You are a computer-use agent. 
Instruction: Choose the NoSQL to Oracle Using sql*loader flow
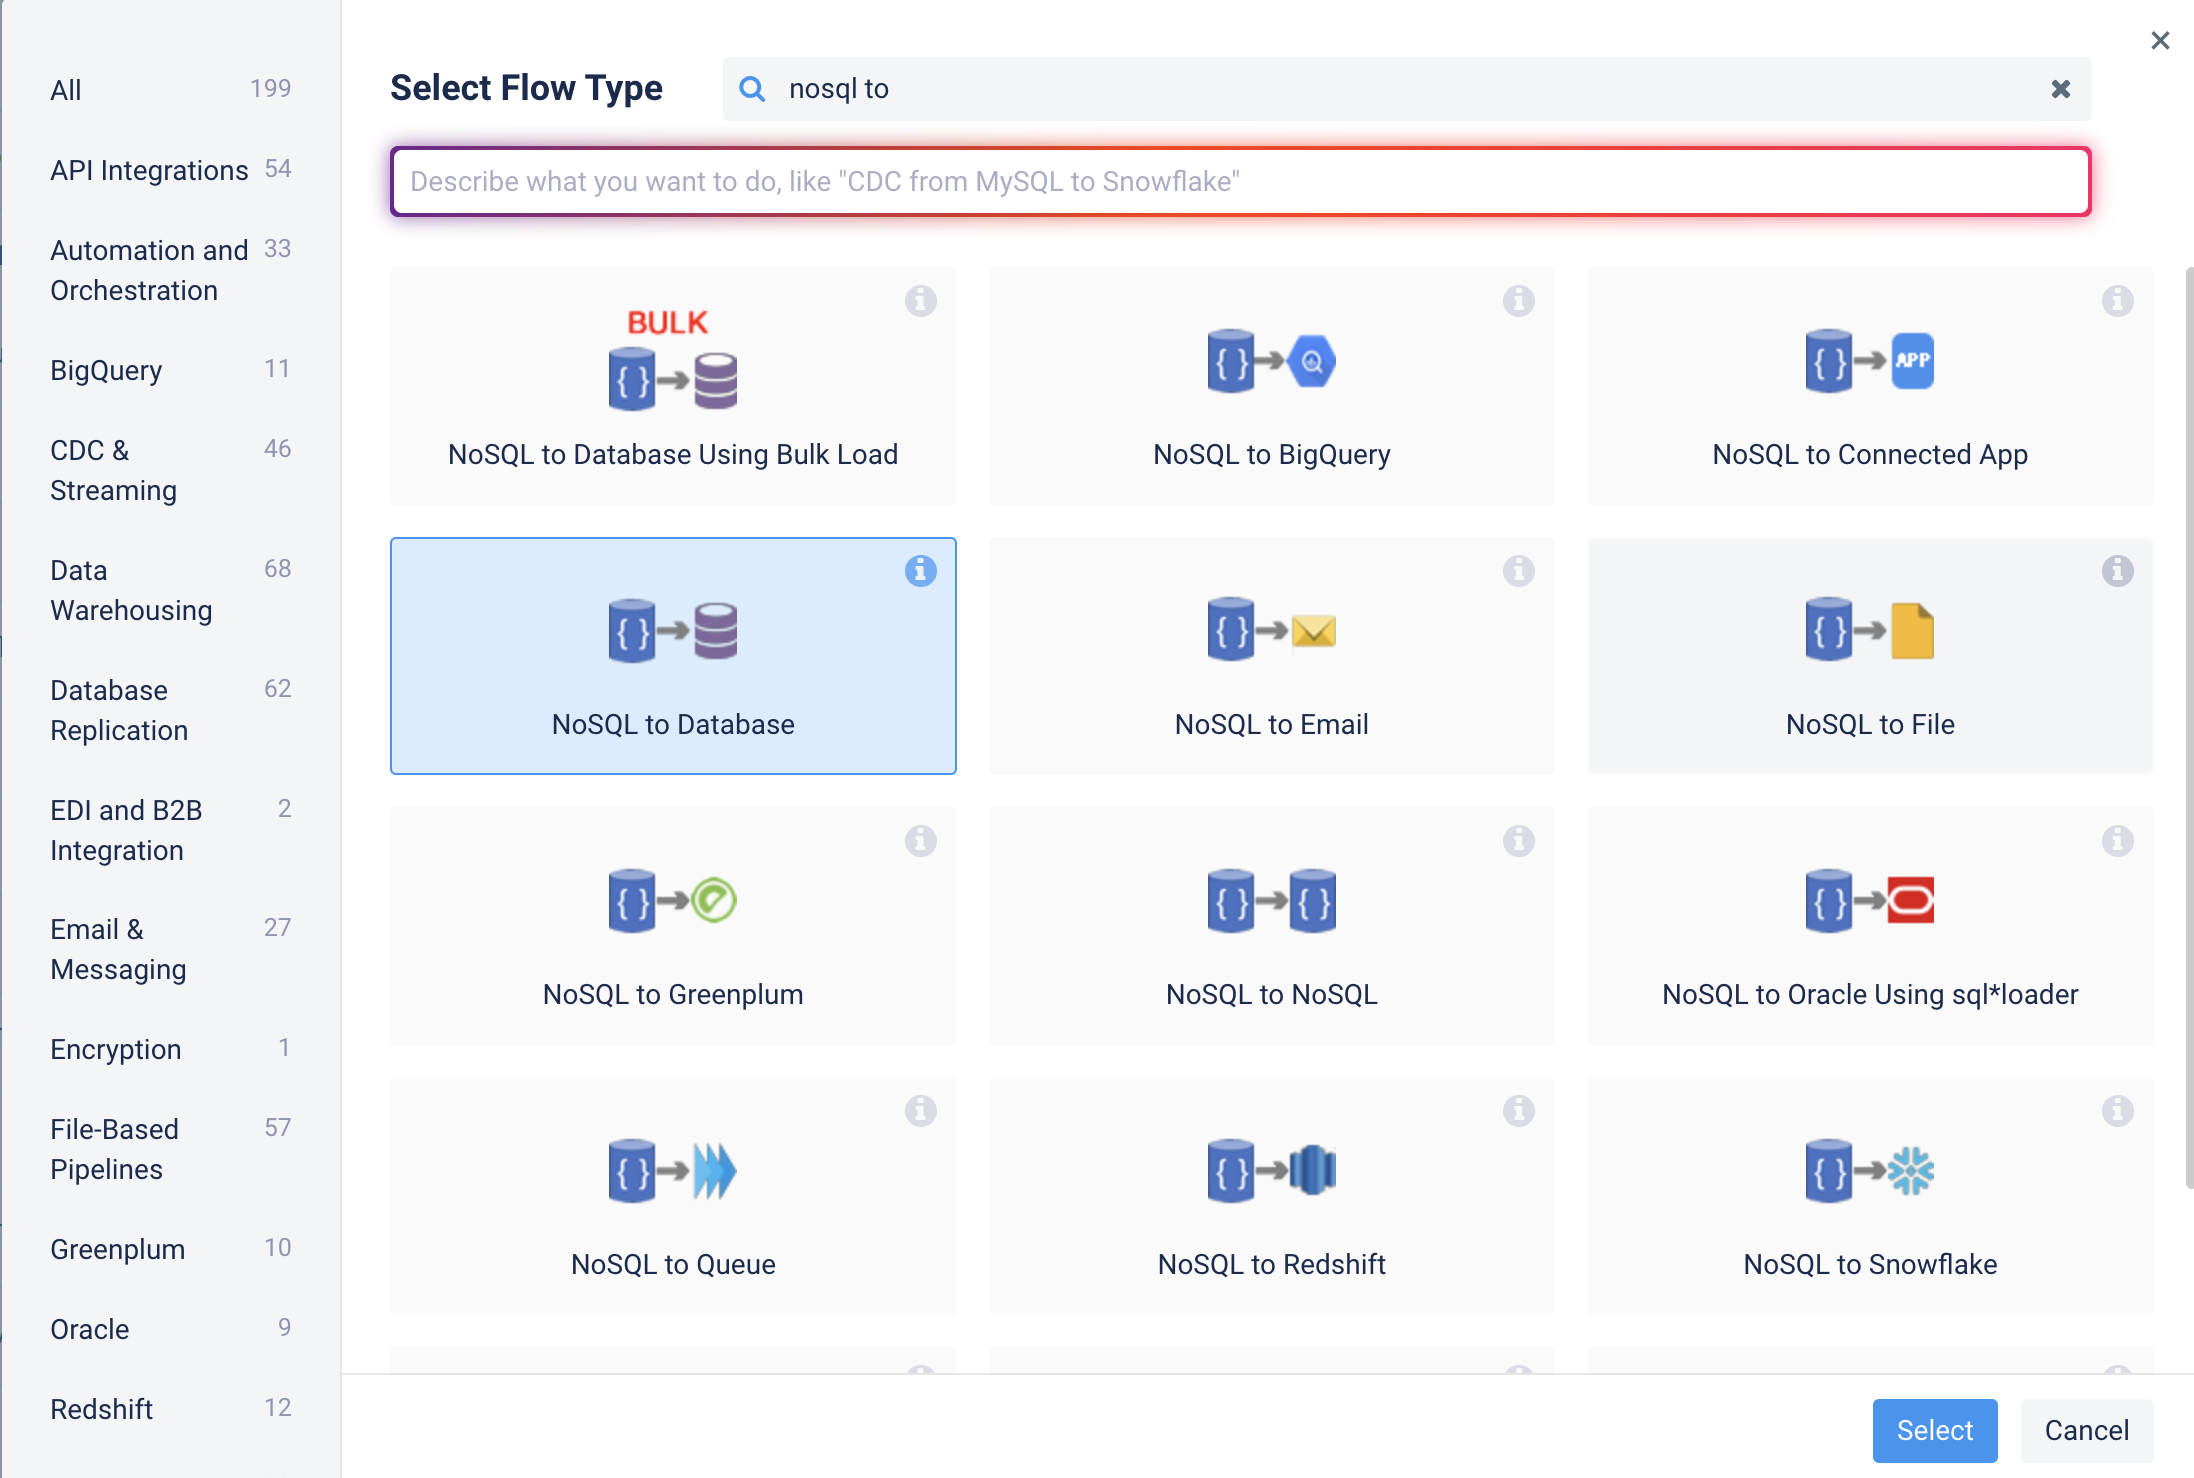coord(1870,926)
